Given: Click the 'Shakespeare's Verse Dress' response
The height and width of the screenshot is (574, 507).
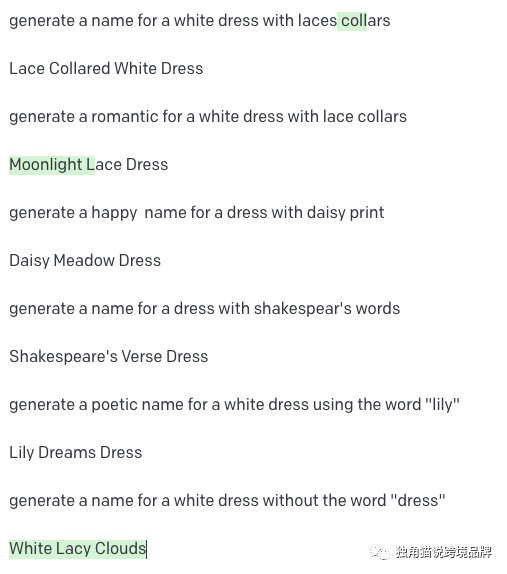Looking at the screenshot, I should tap(109, 357).
